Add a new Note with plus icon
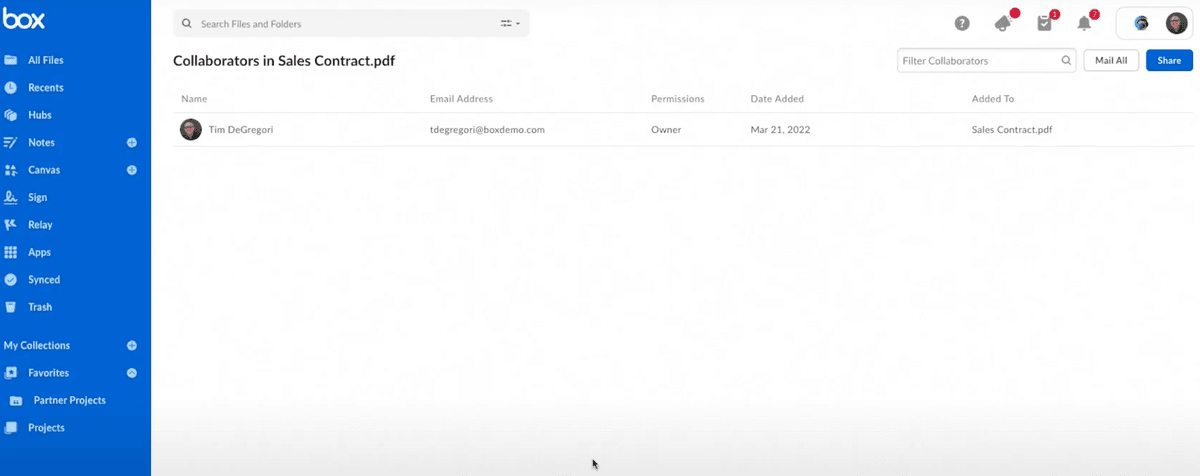The height and width of the screenshot is (476, 1200). pos(132,143)
